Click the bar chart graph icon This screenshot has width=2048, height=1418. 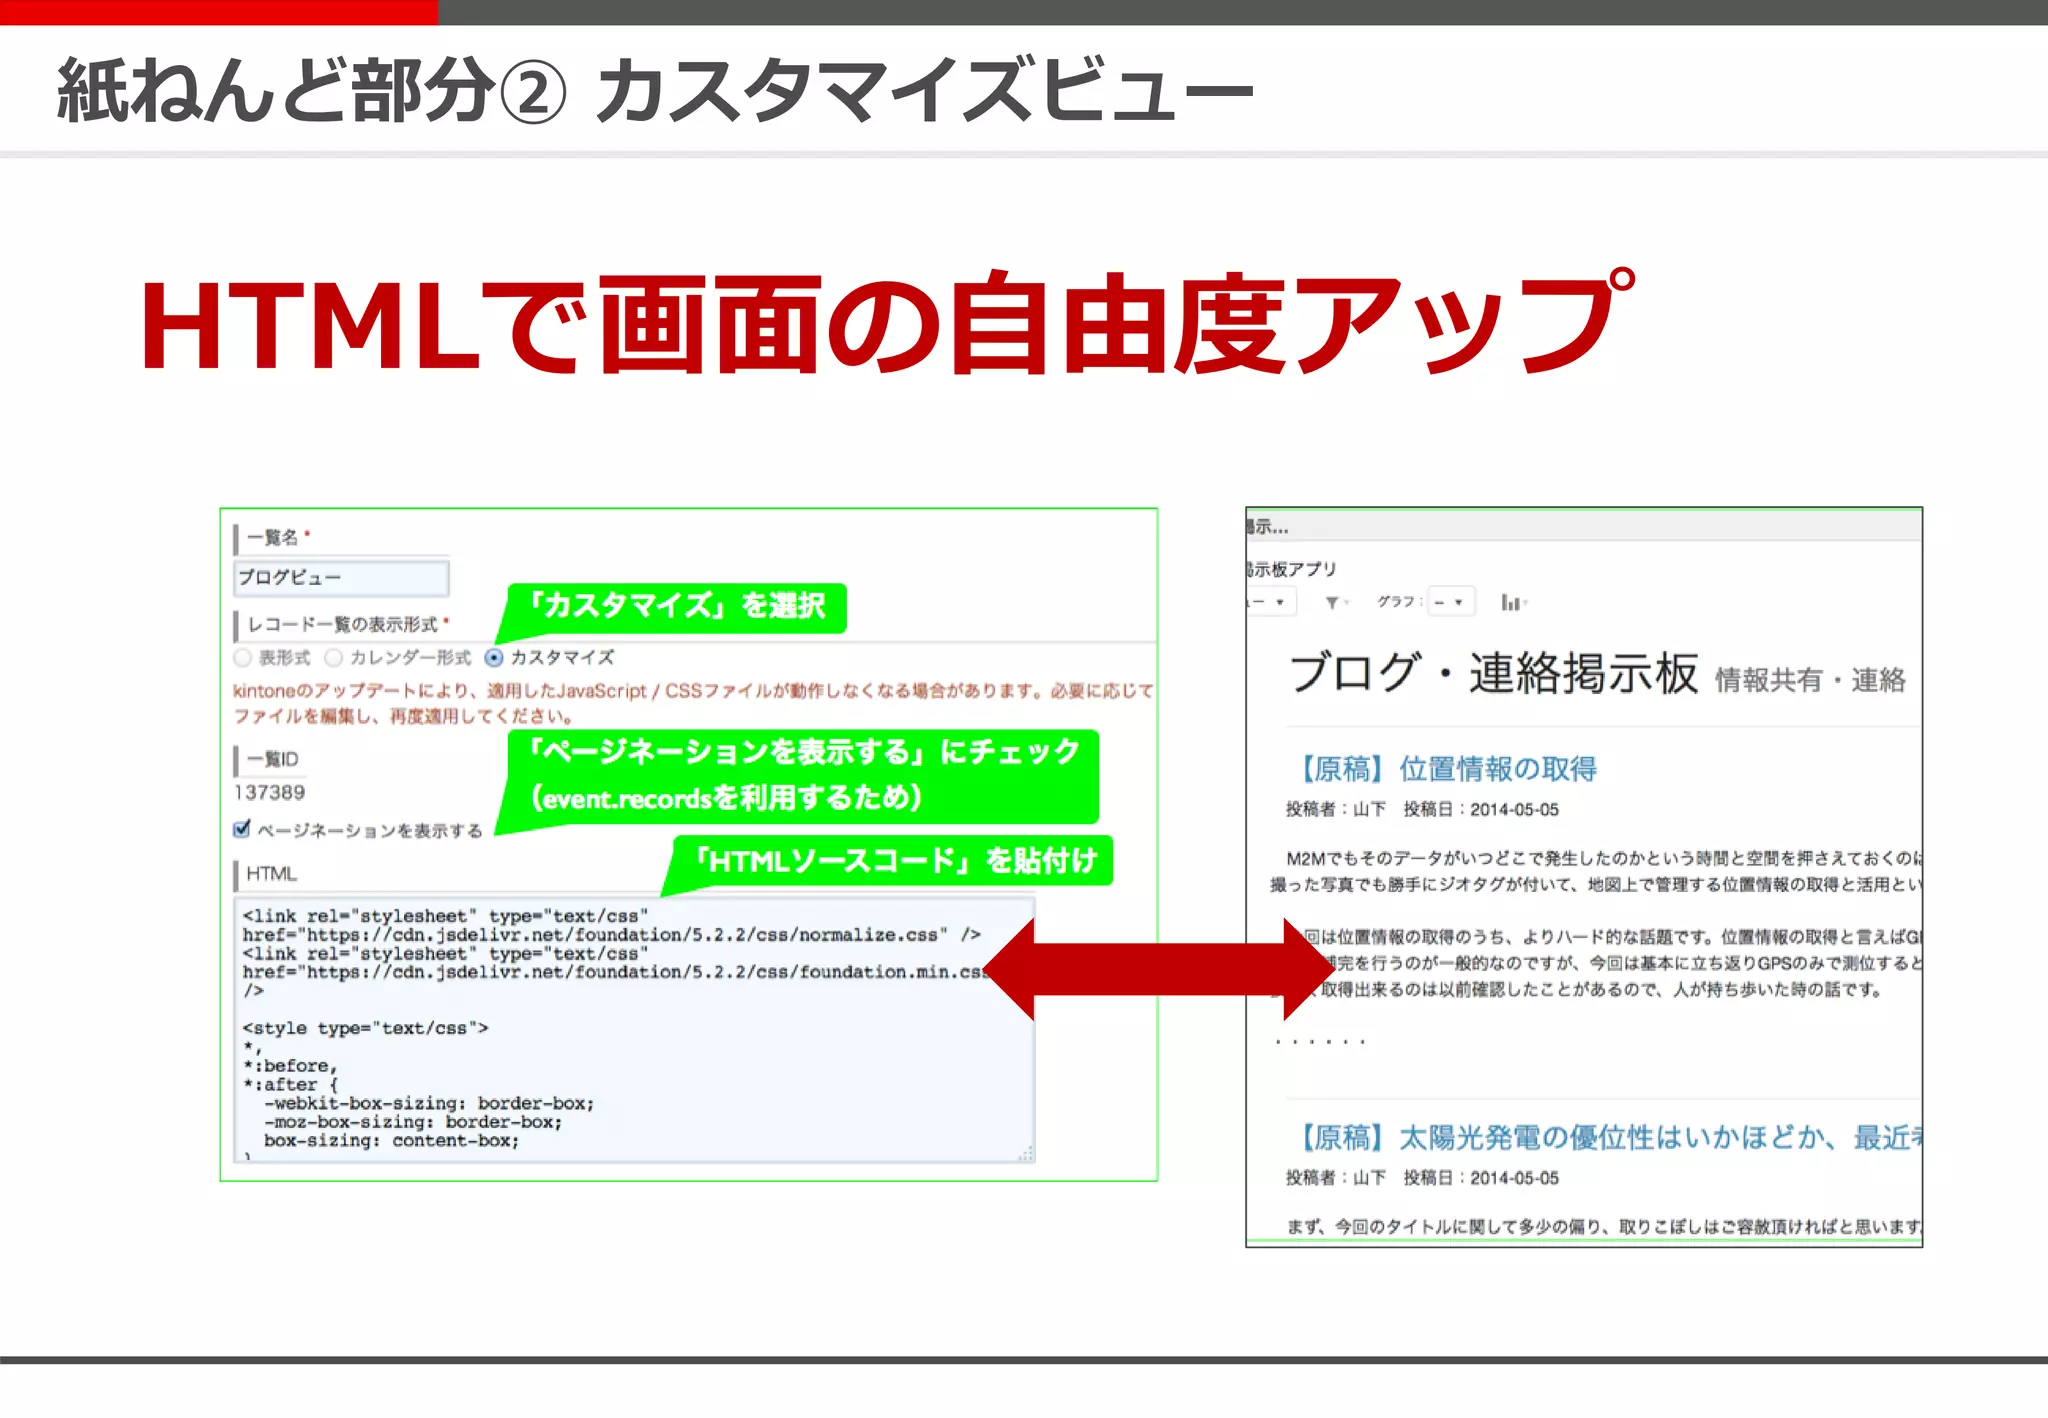click(x=1510, y=602)
